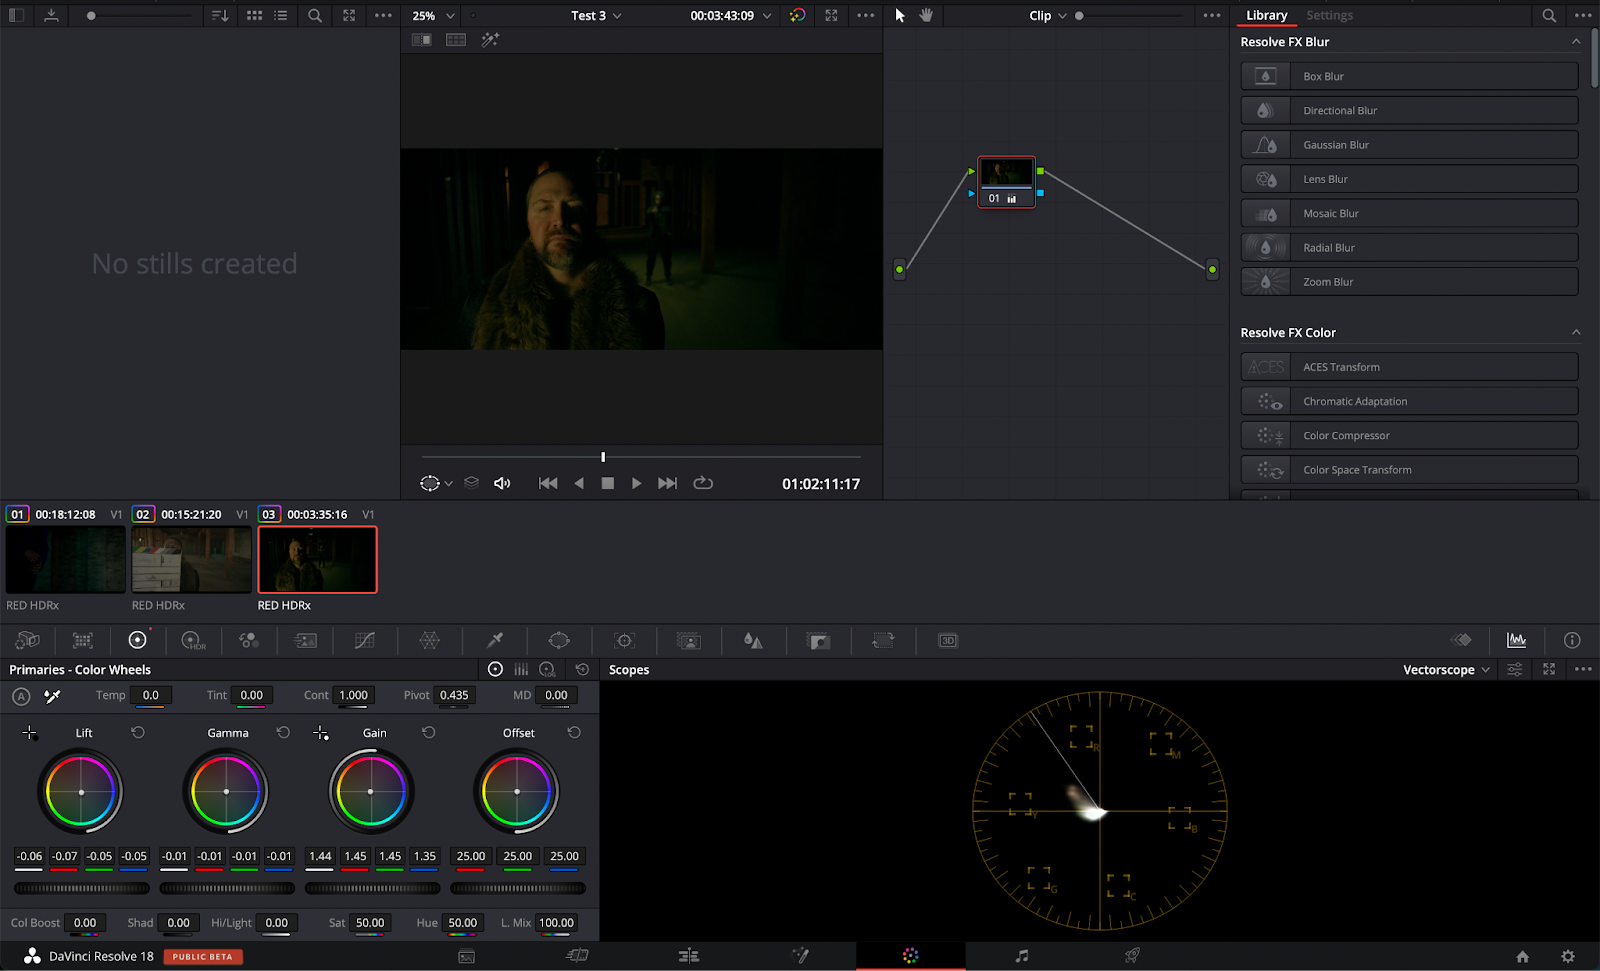The width and height of the screenshot is (1600, 971).
Task: Open the Magic Mask palette
Action: 688,640
